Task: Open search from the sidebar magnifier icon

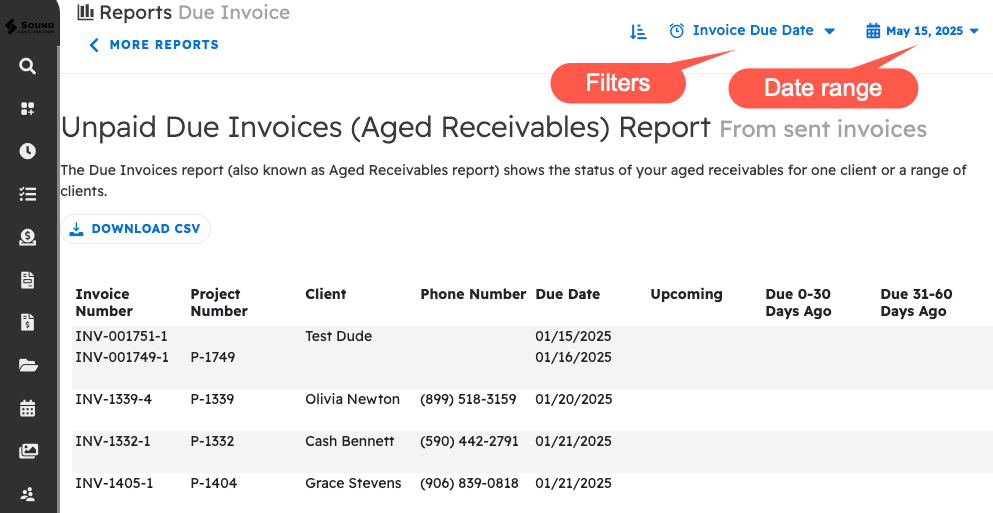Action: click(28, 66)
